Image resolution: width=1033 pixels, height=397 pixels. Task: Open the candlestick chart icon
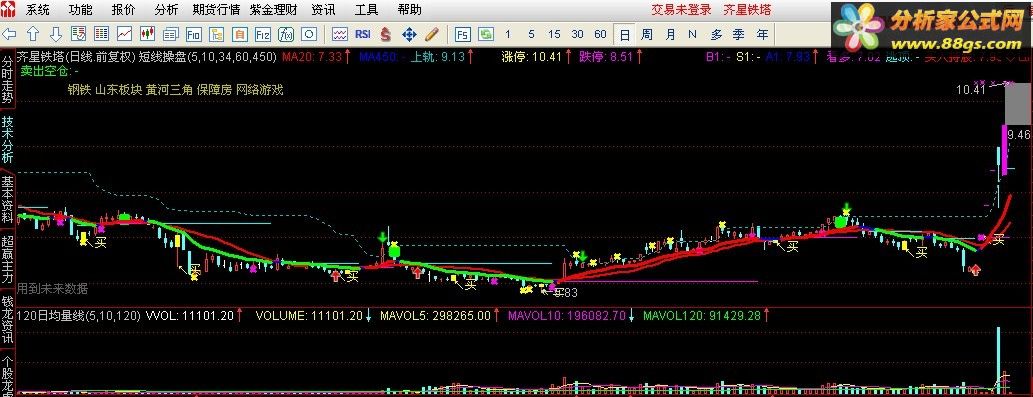[147, 34]
